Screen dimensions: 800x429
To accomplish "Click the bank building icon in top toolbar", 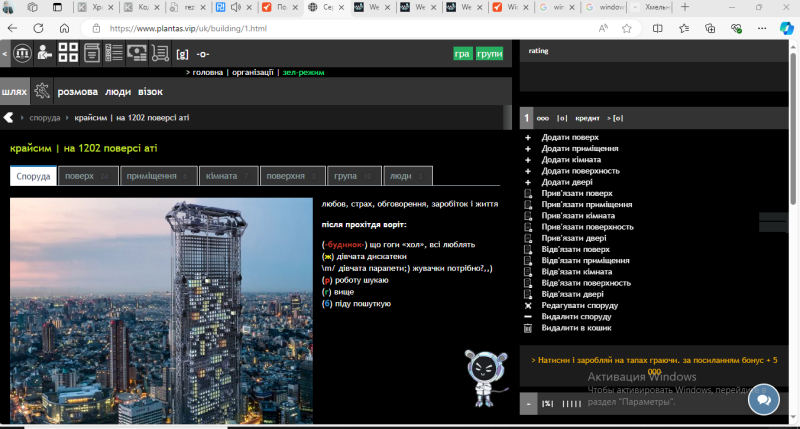I will click(21, 53).
